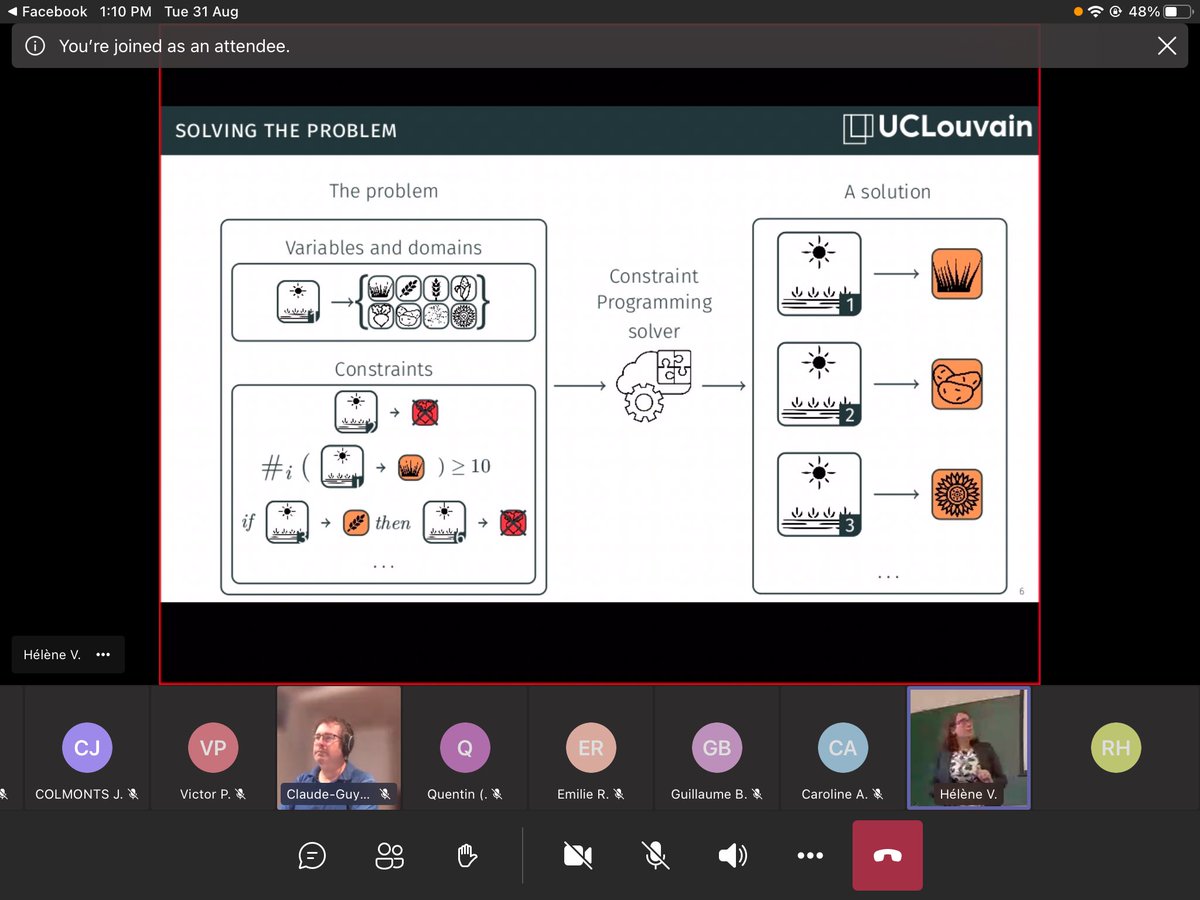Click the 'Quentin (.' name label

coord(457,794)
